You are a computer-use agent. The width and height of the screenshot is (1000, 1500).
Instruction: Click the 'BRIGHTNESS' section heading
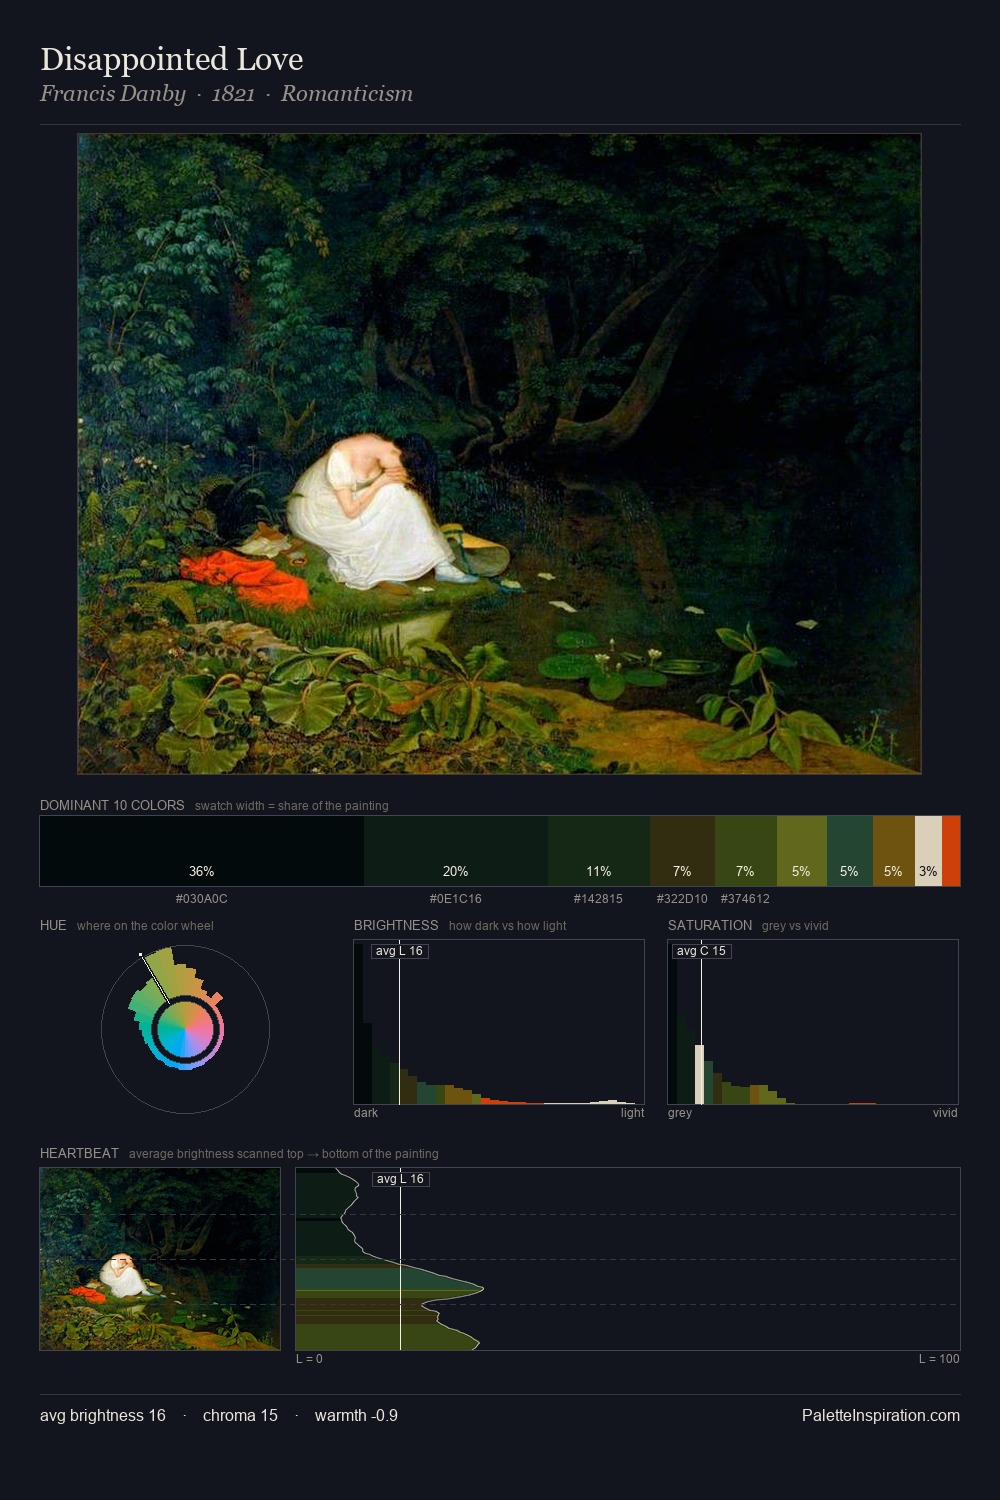396,925
